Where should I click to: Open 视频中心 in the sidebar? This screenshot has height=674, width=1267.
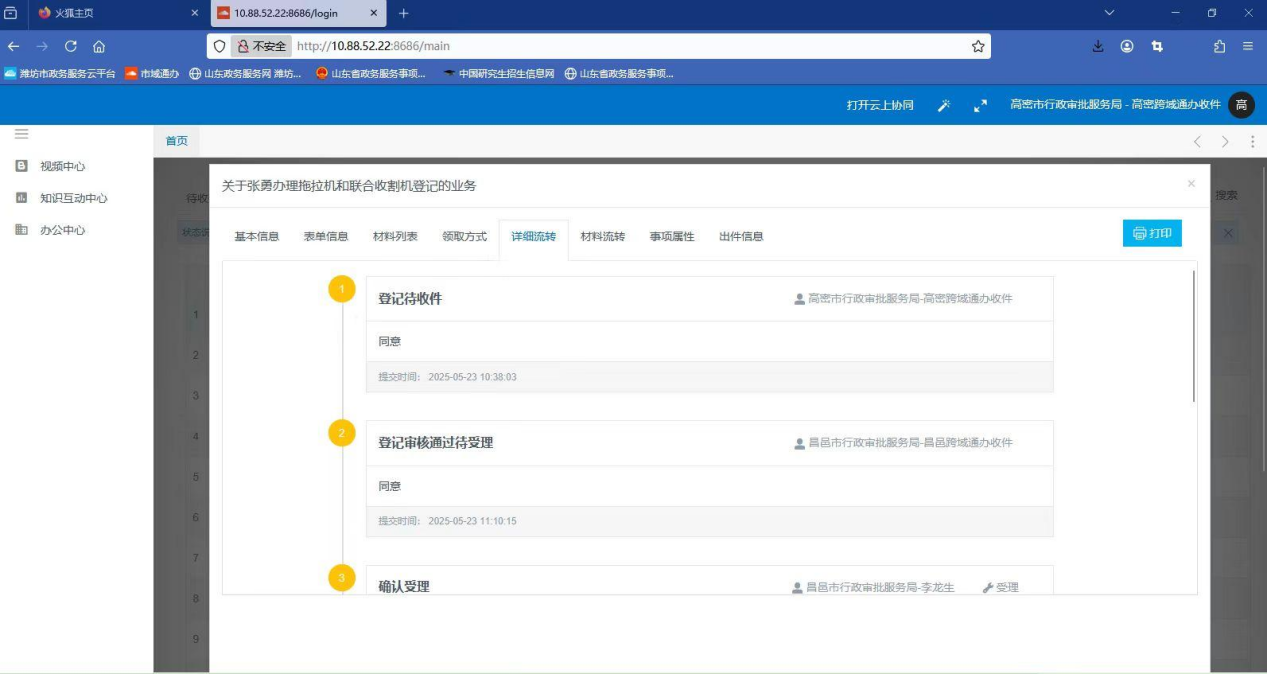(62, 166)
